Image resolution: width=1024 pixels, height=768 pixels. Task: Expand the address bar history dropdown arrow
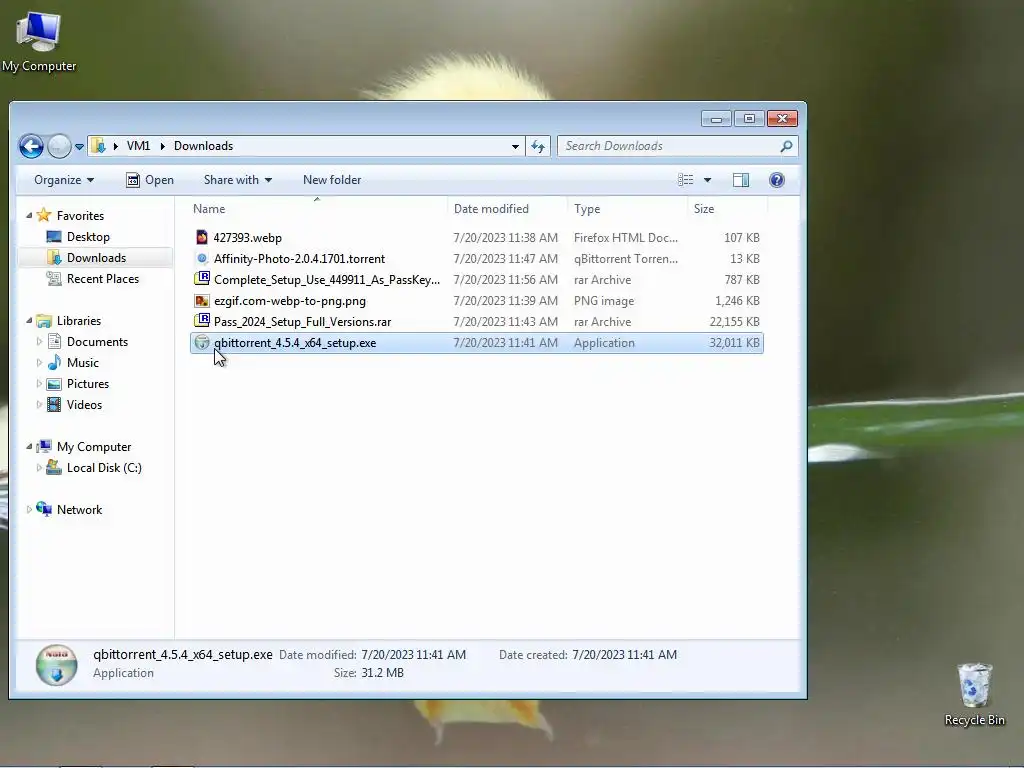(x=515, y=146)
